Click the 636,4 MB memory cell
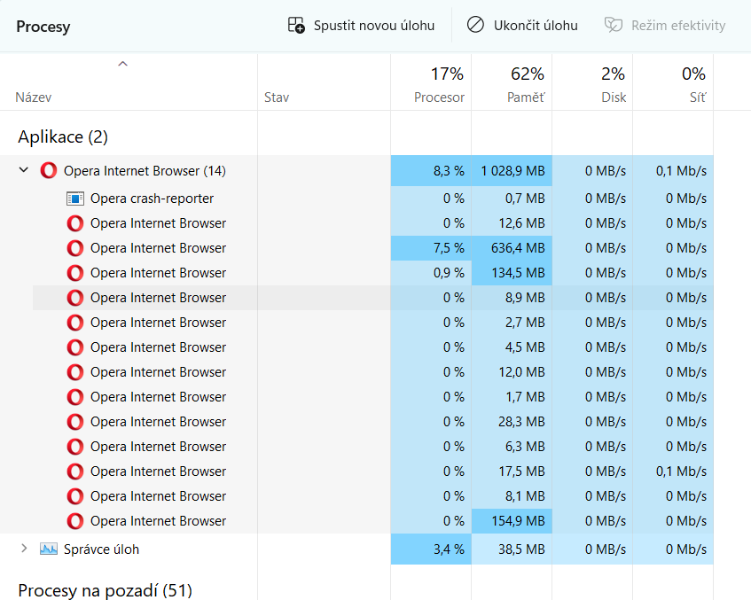Screen dimensions: 751x600 [512, 248]
